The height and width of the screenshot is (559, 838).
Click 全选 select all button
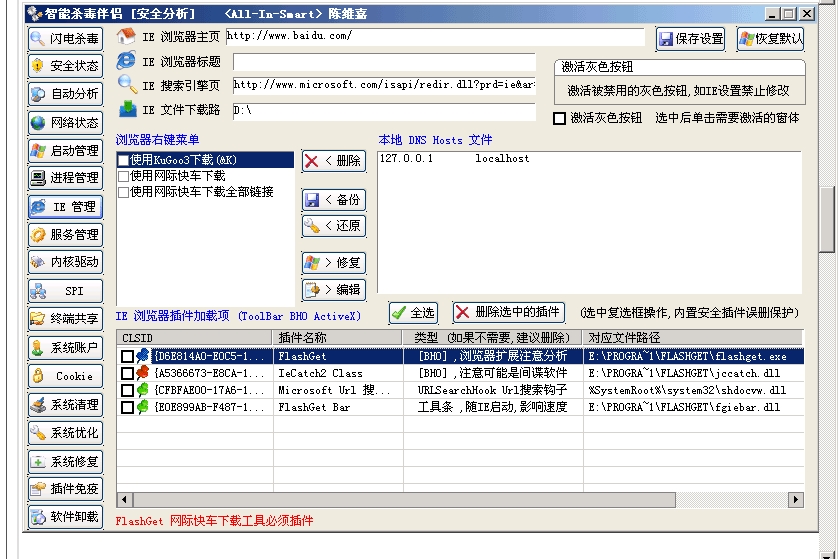[x=413, y=313]
